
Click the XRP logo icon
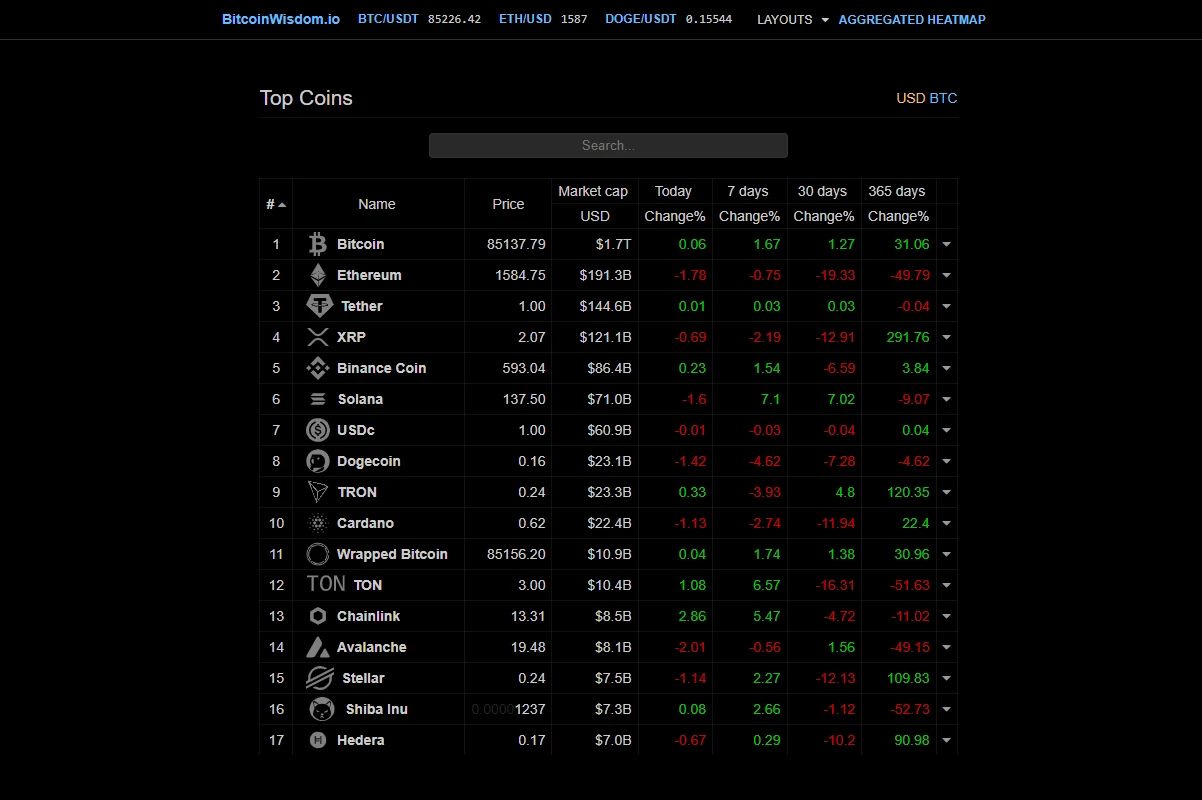tap(318, 337)
